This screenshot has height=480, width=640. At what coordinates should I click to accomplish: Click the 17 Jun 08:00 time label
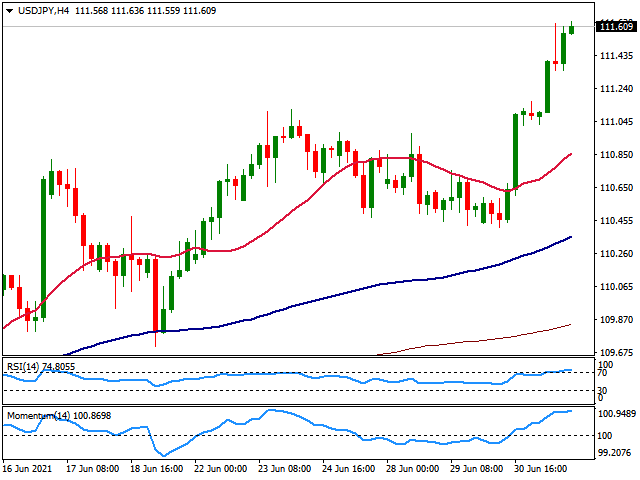coord(93,469)
